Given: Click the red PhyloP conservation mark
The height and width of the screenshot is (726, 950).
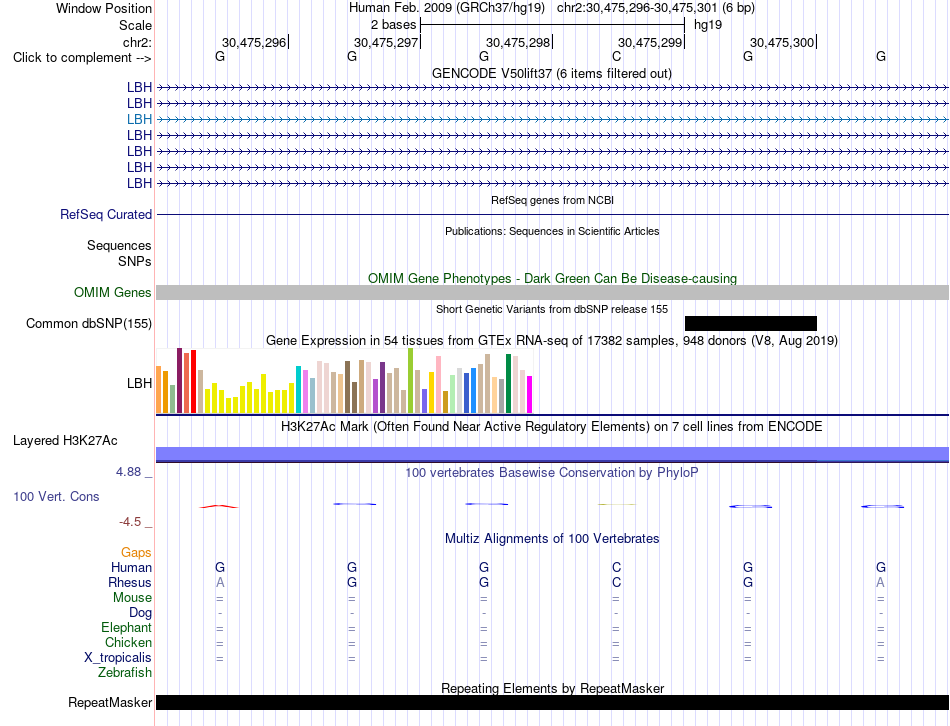Looking at the screenshot, I should click(x=219, y=506).
